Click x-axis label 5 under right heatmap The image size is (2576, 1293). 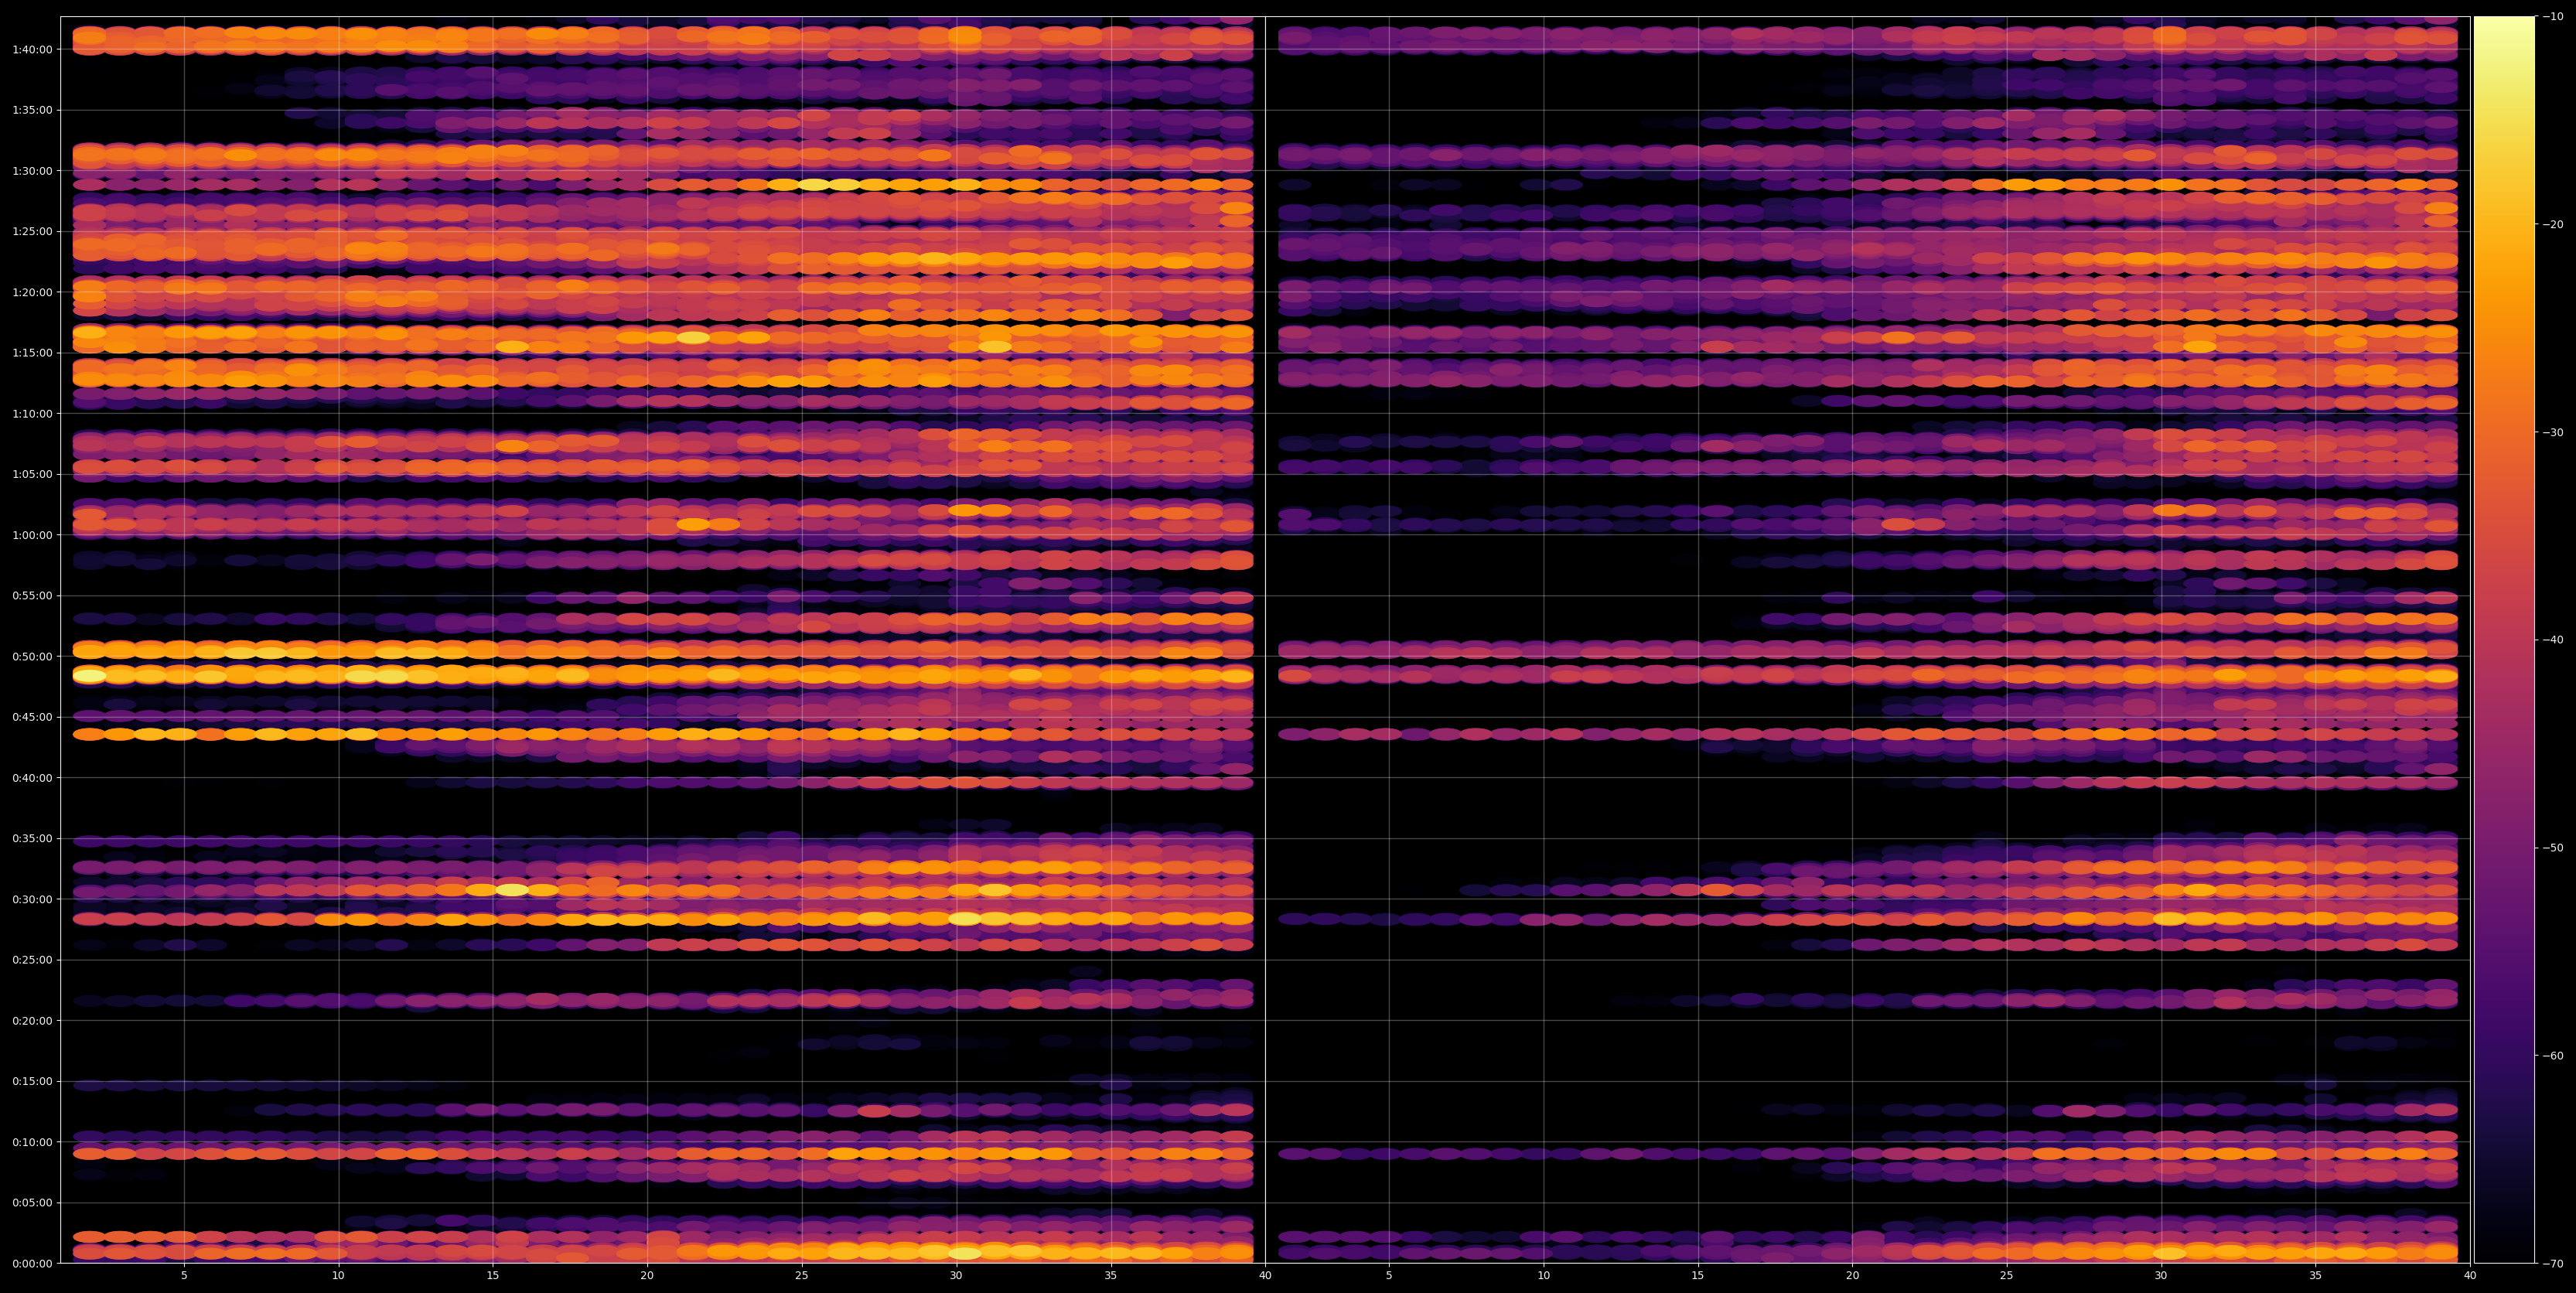(x=1389, y=1276)
